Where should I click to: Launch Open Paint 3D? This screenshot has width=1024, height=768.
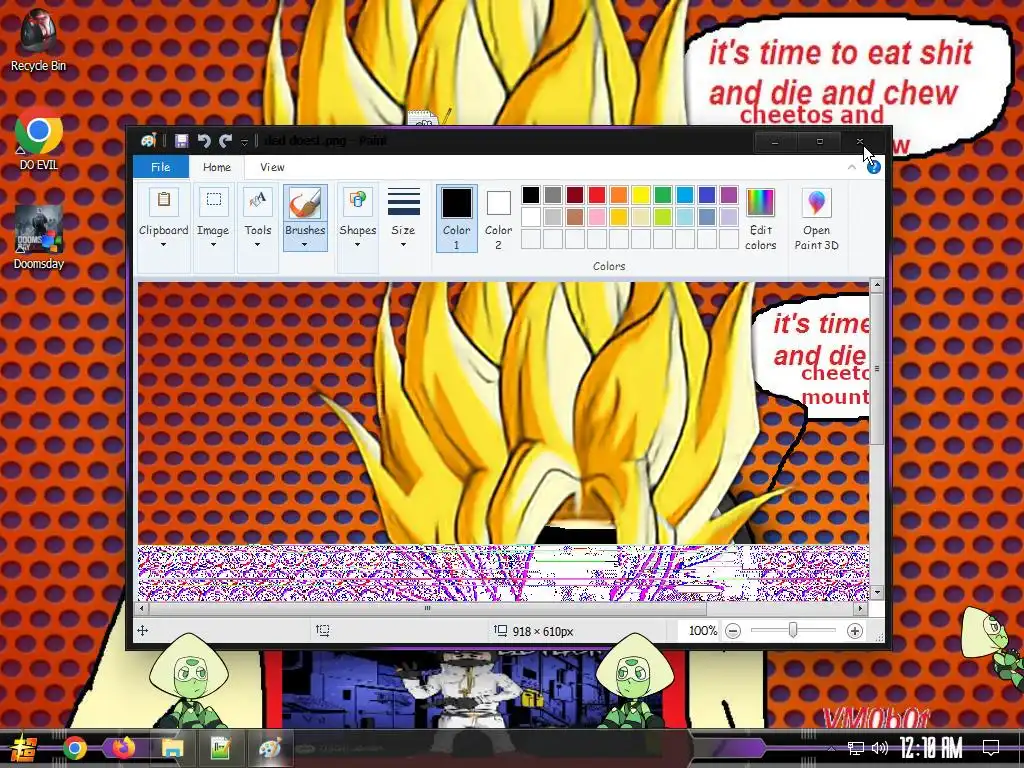pos(816,219)
